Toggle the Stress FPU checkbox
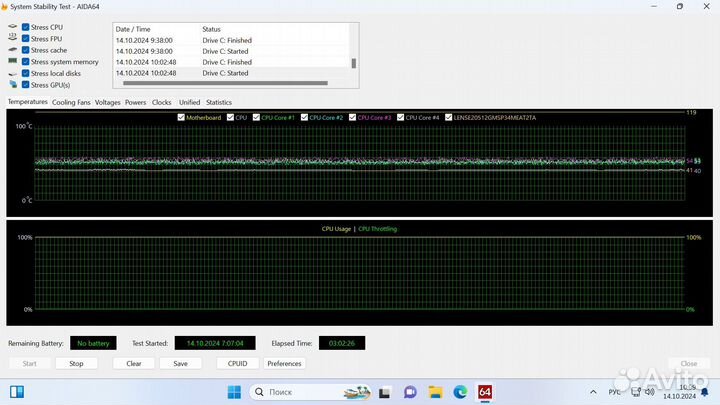Viewport: 720px width, 405px height. point(26,39)
